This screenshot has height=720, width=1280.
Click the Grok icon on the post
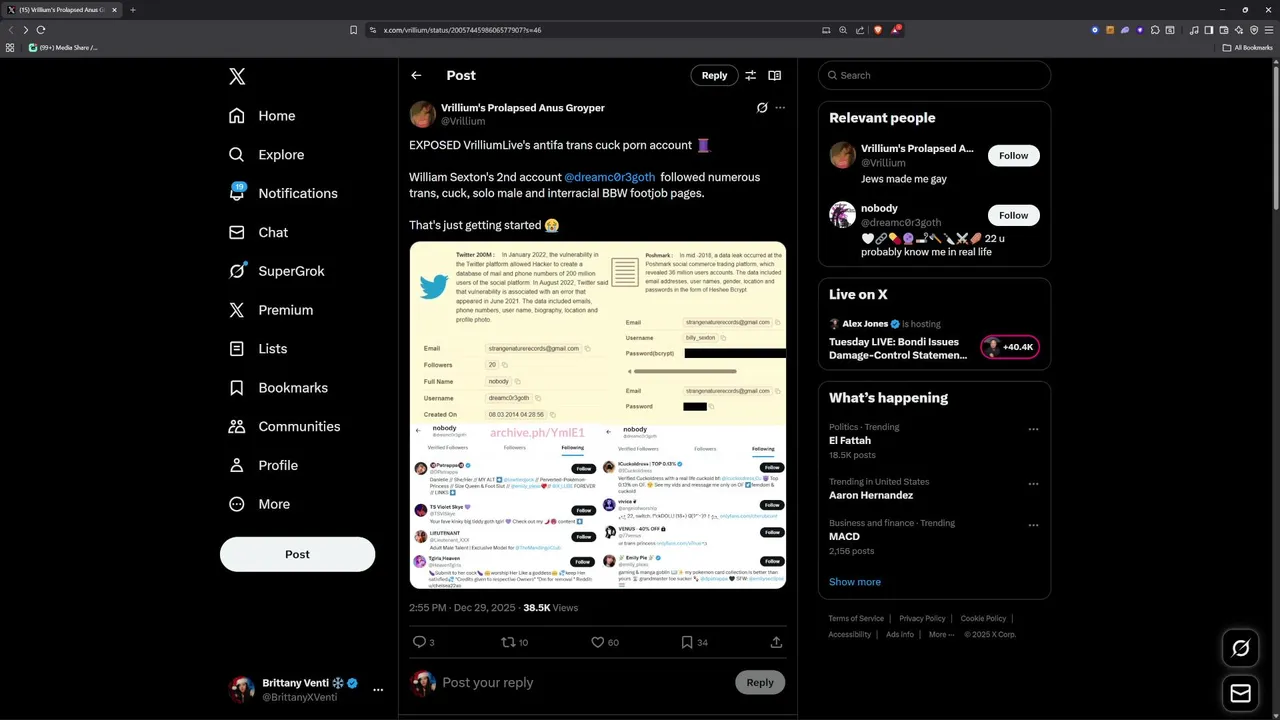pos(762,108)
